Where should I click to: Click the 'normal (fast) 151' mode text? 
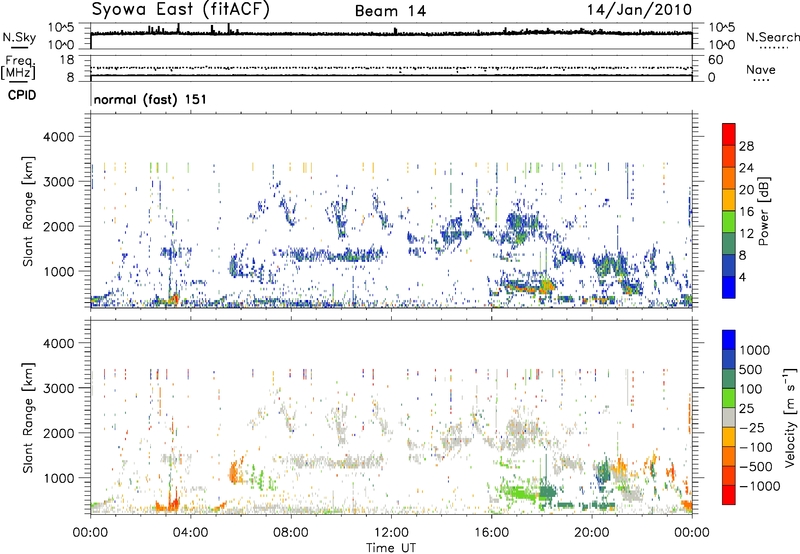pyautogui.click(x=150, y=99)
